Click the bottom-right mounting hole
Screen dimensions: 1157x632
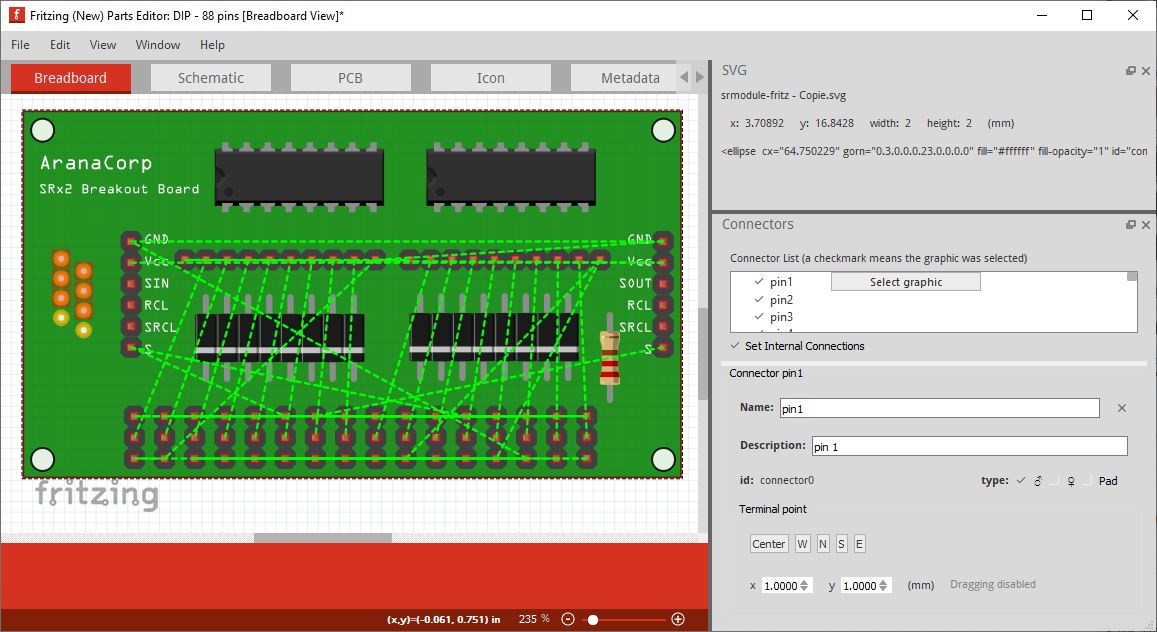(x=663, y=459)
